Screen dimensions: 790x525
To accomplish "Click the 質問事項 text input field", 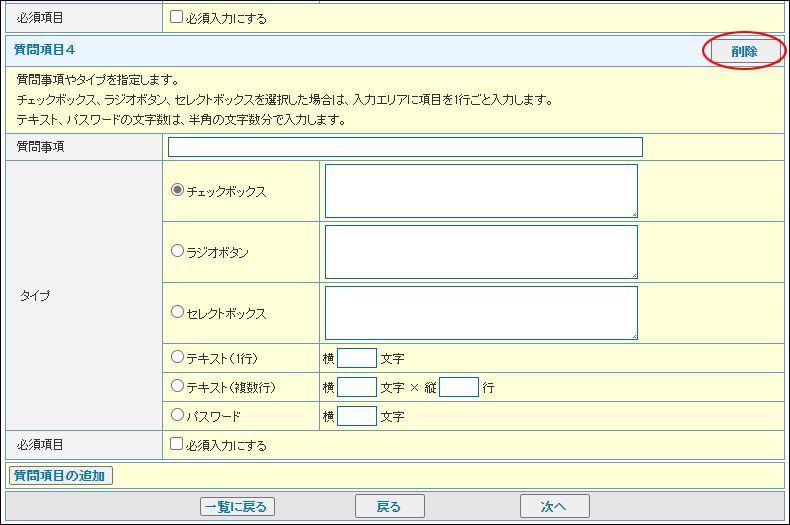I will tap(405, 147).
